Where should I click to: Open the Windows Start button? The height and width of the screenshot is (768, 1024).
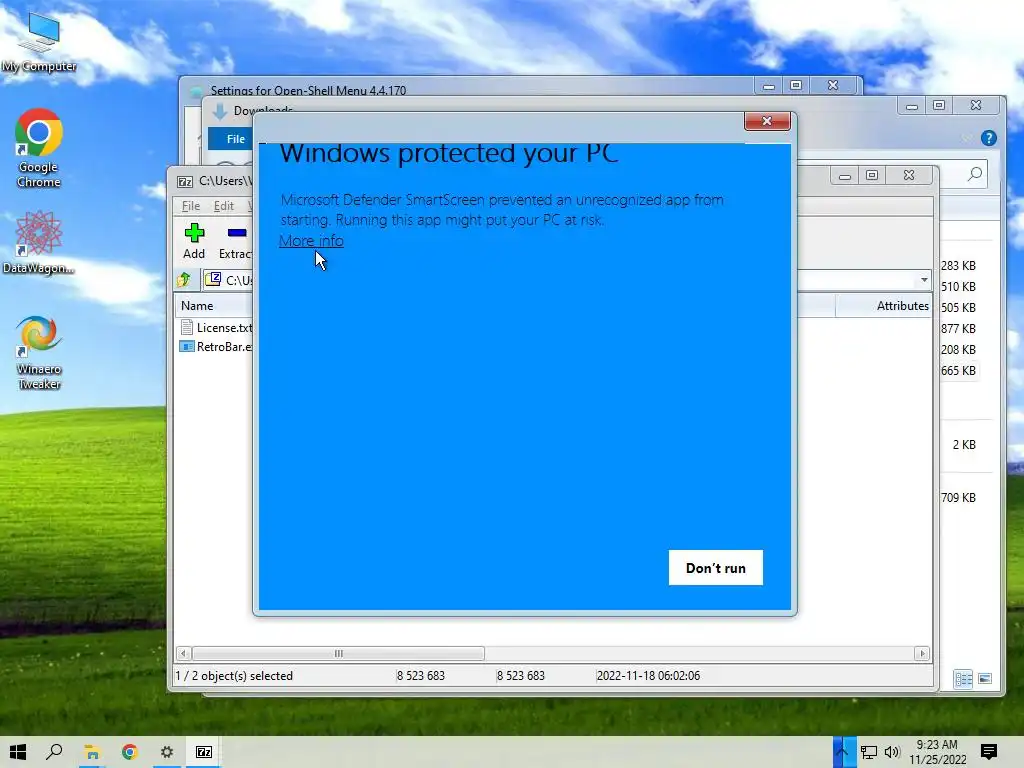coord(18,752)
